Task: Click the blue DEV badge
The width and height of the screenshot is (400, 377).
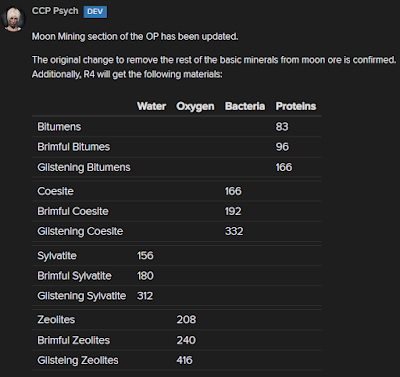Action: [95, 12]
